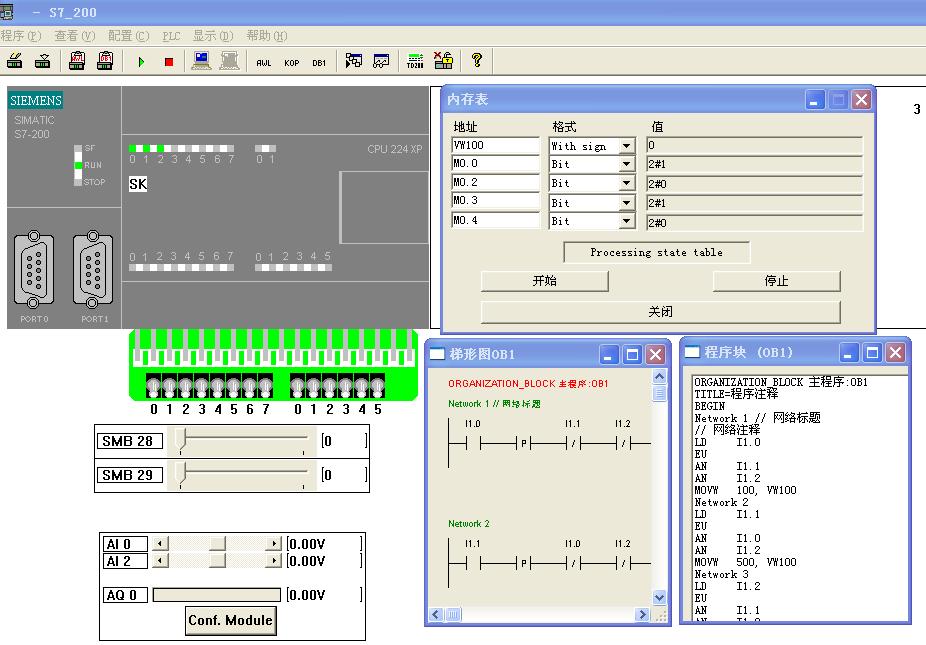Screen dimensions: 926x645
Task: Click the M0.2 address input field
Action: (x=495, y=183)
